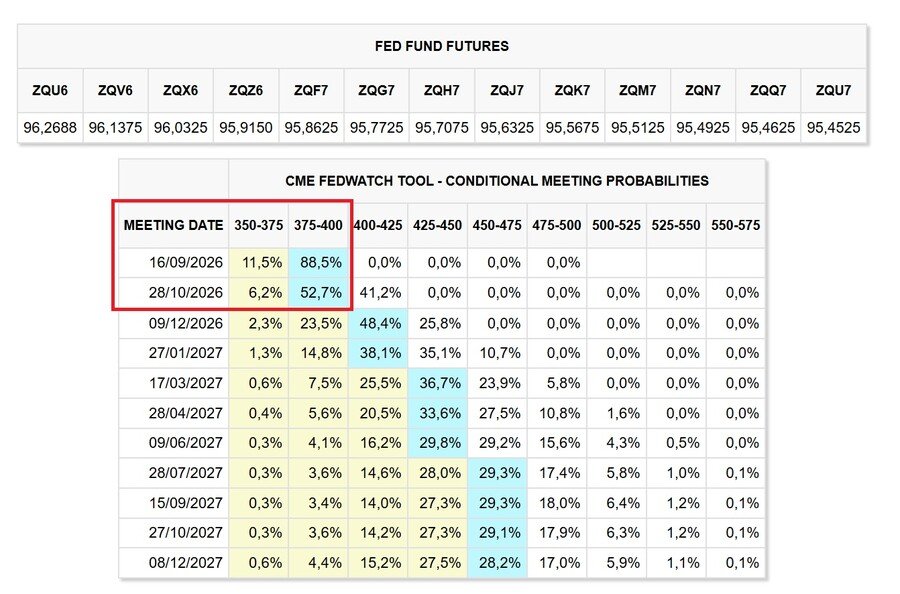Screen dimensions: 900x594
Task: Select the ZQK7 contract header cell
Action: [x=572, y=90]
